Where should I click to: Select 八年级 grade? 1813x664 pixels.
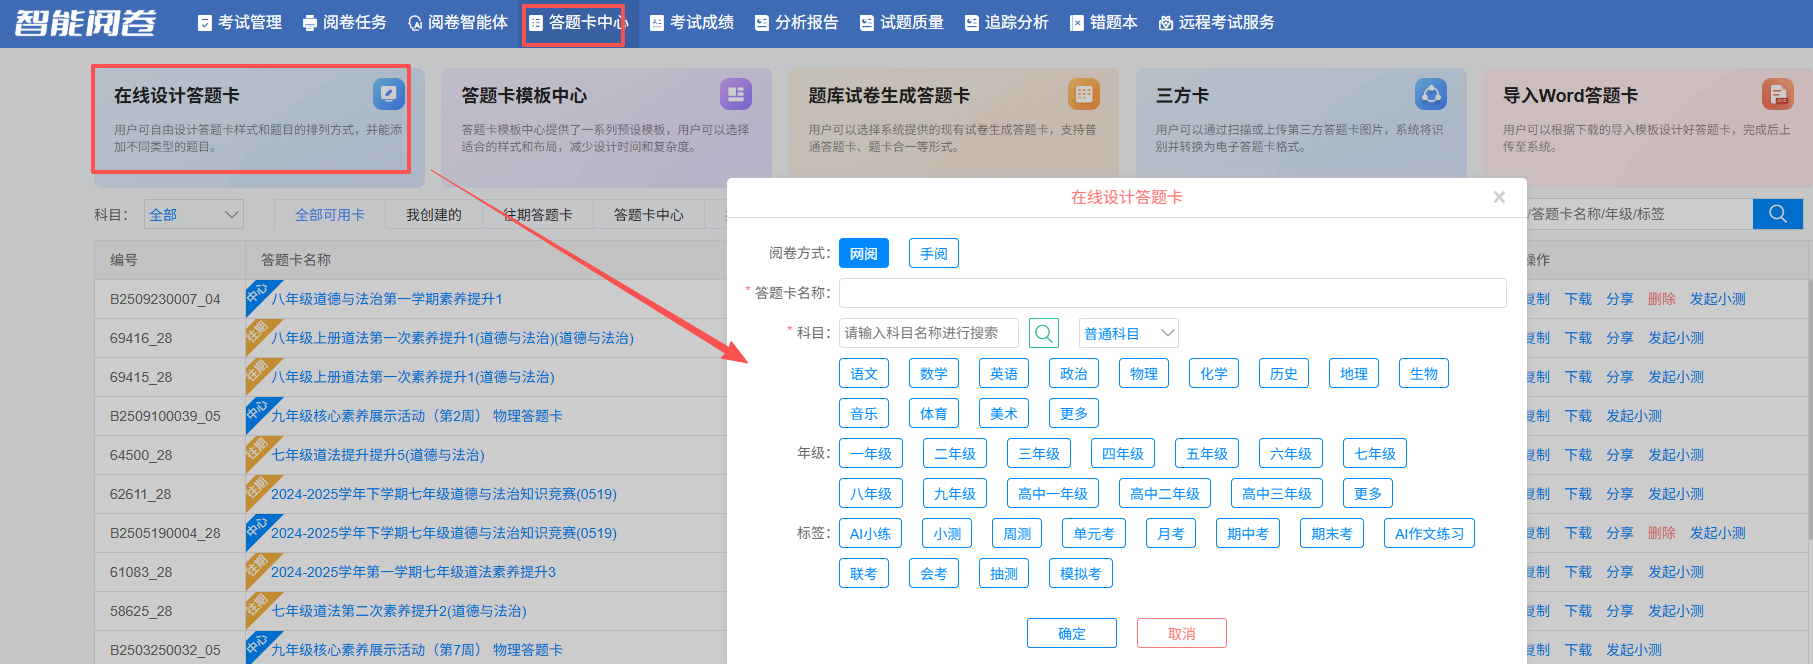point(871,493)
